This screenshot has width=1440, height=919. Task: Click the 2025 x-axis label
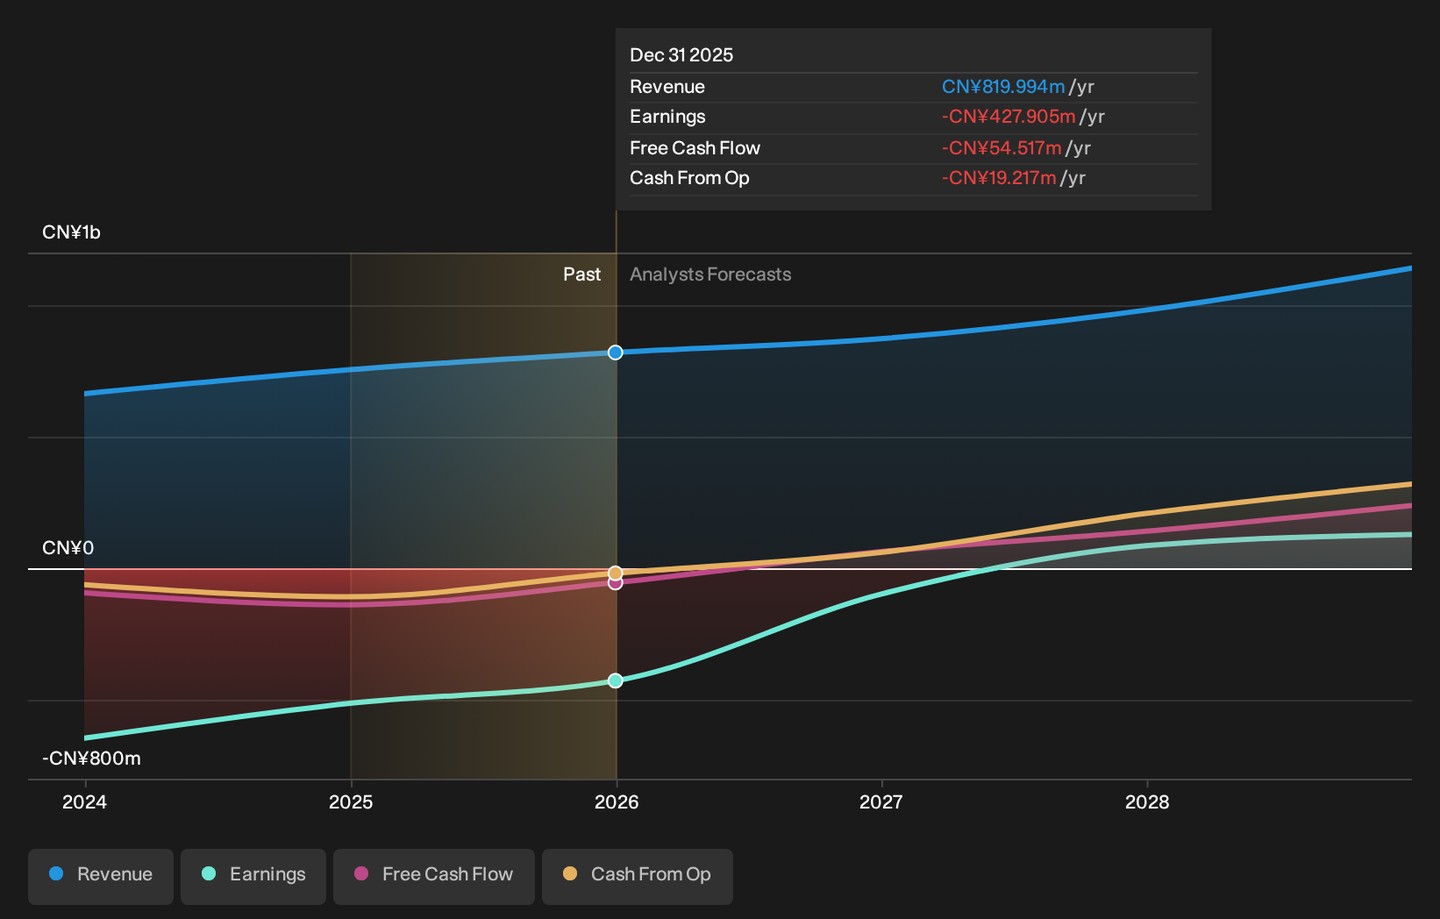[351, 802]
